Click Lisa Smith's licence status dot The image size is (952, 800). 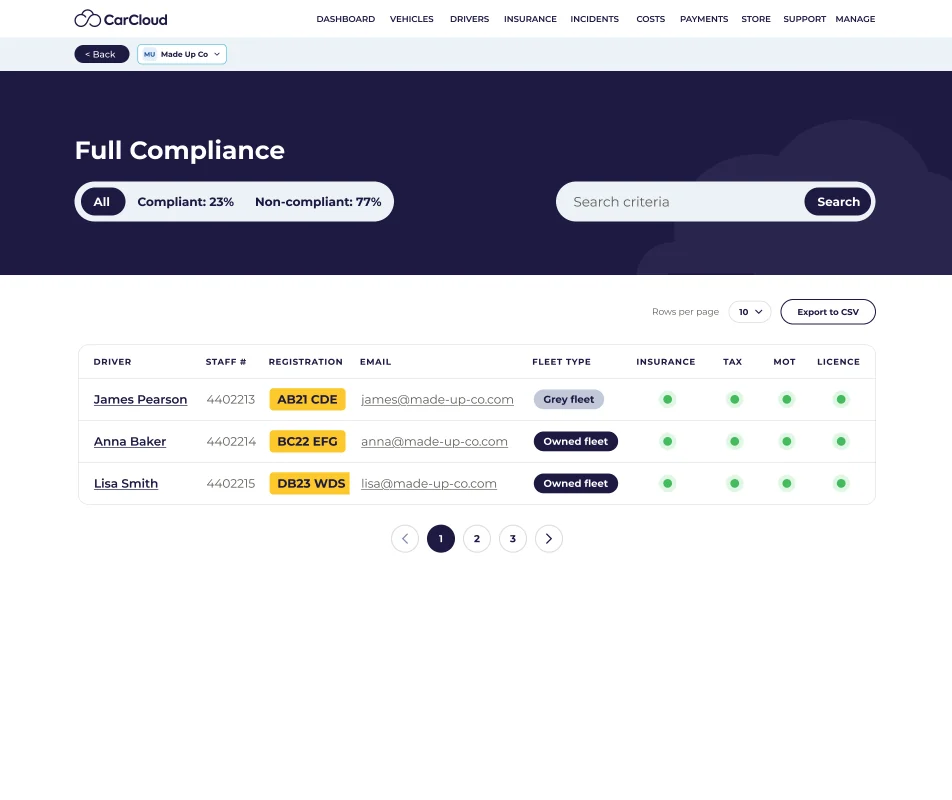click(x=840, y=483)
